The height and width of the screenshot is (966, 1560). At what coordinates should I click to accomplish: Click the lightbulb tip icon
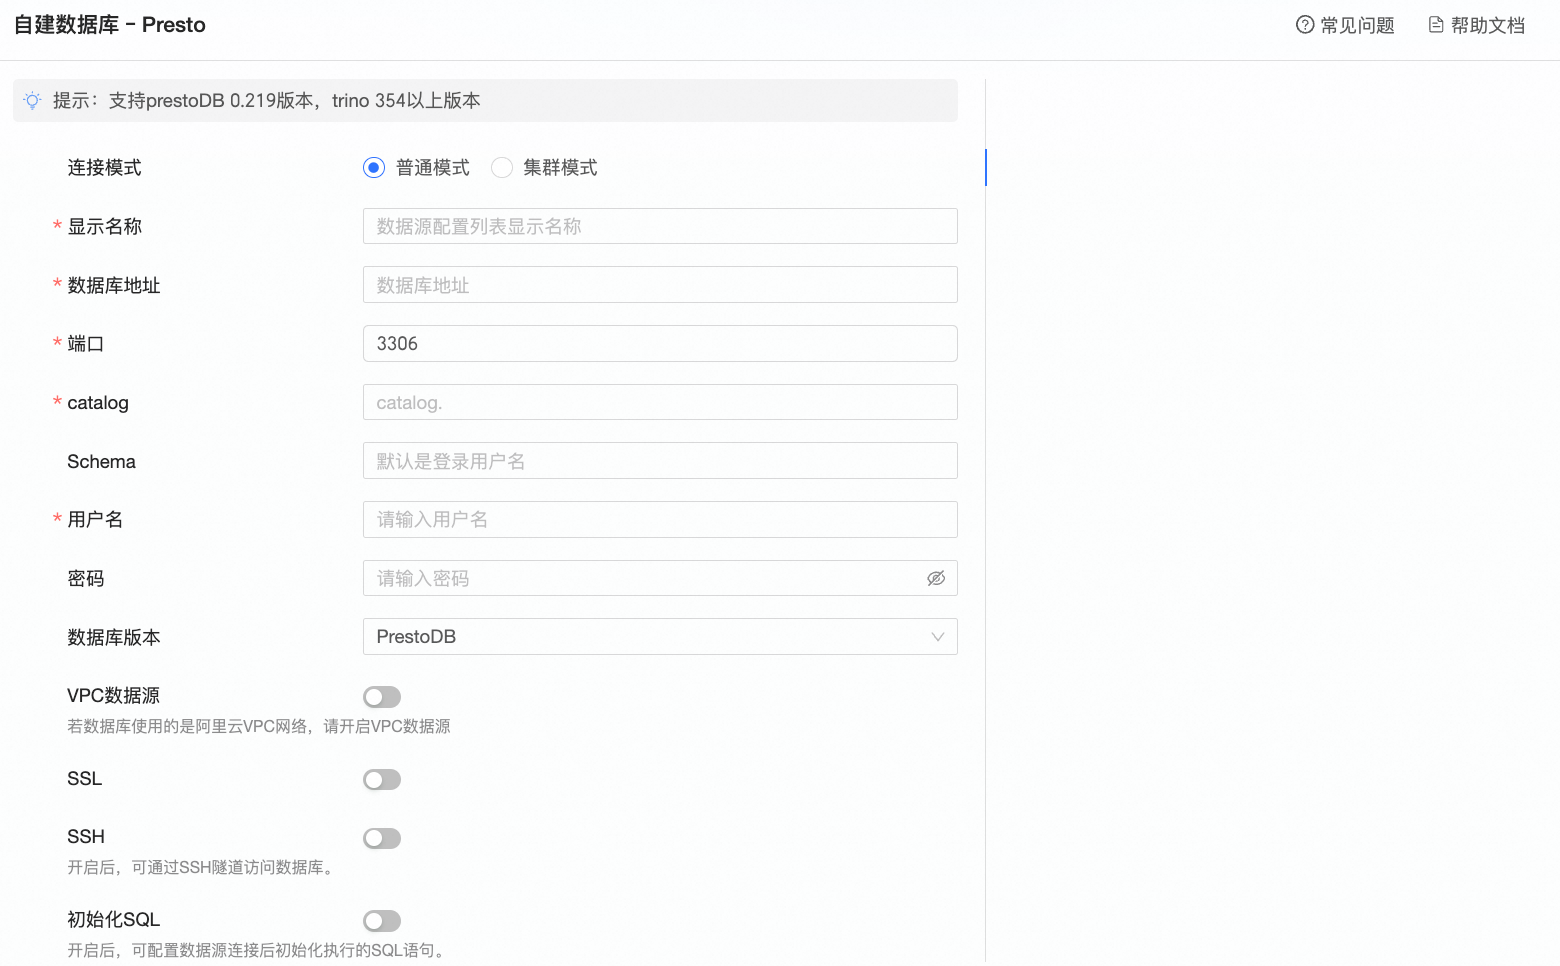click(x=33, y=100)
